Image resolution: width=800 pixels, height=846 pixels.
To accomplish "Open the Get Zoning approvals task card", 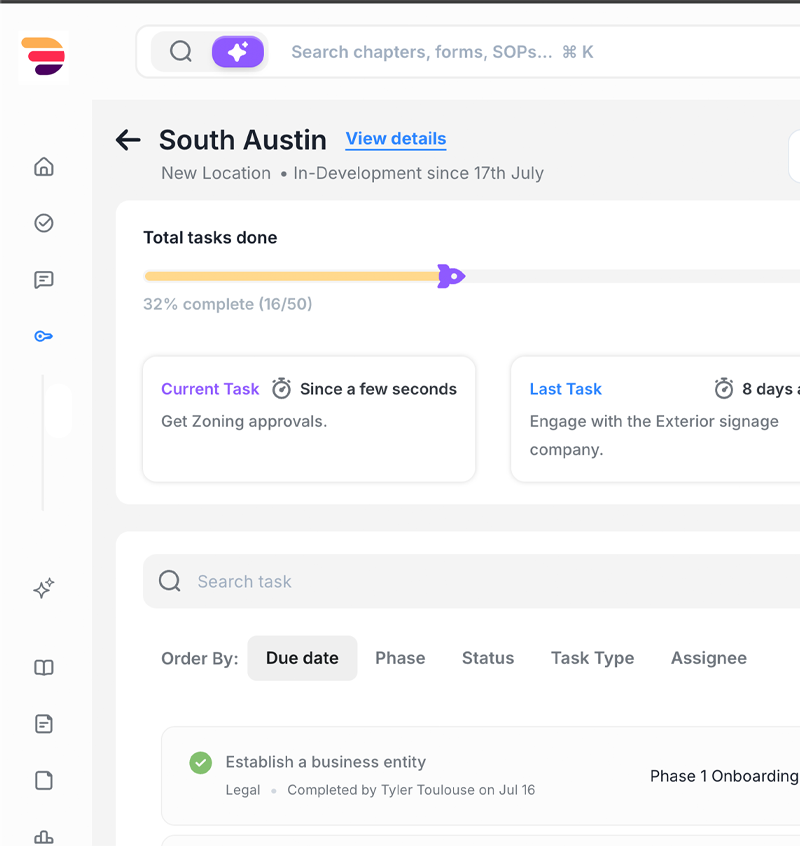I will tap(309, 419).
